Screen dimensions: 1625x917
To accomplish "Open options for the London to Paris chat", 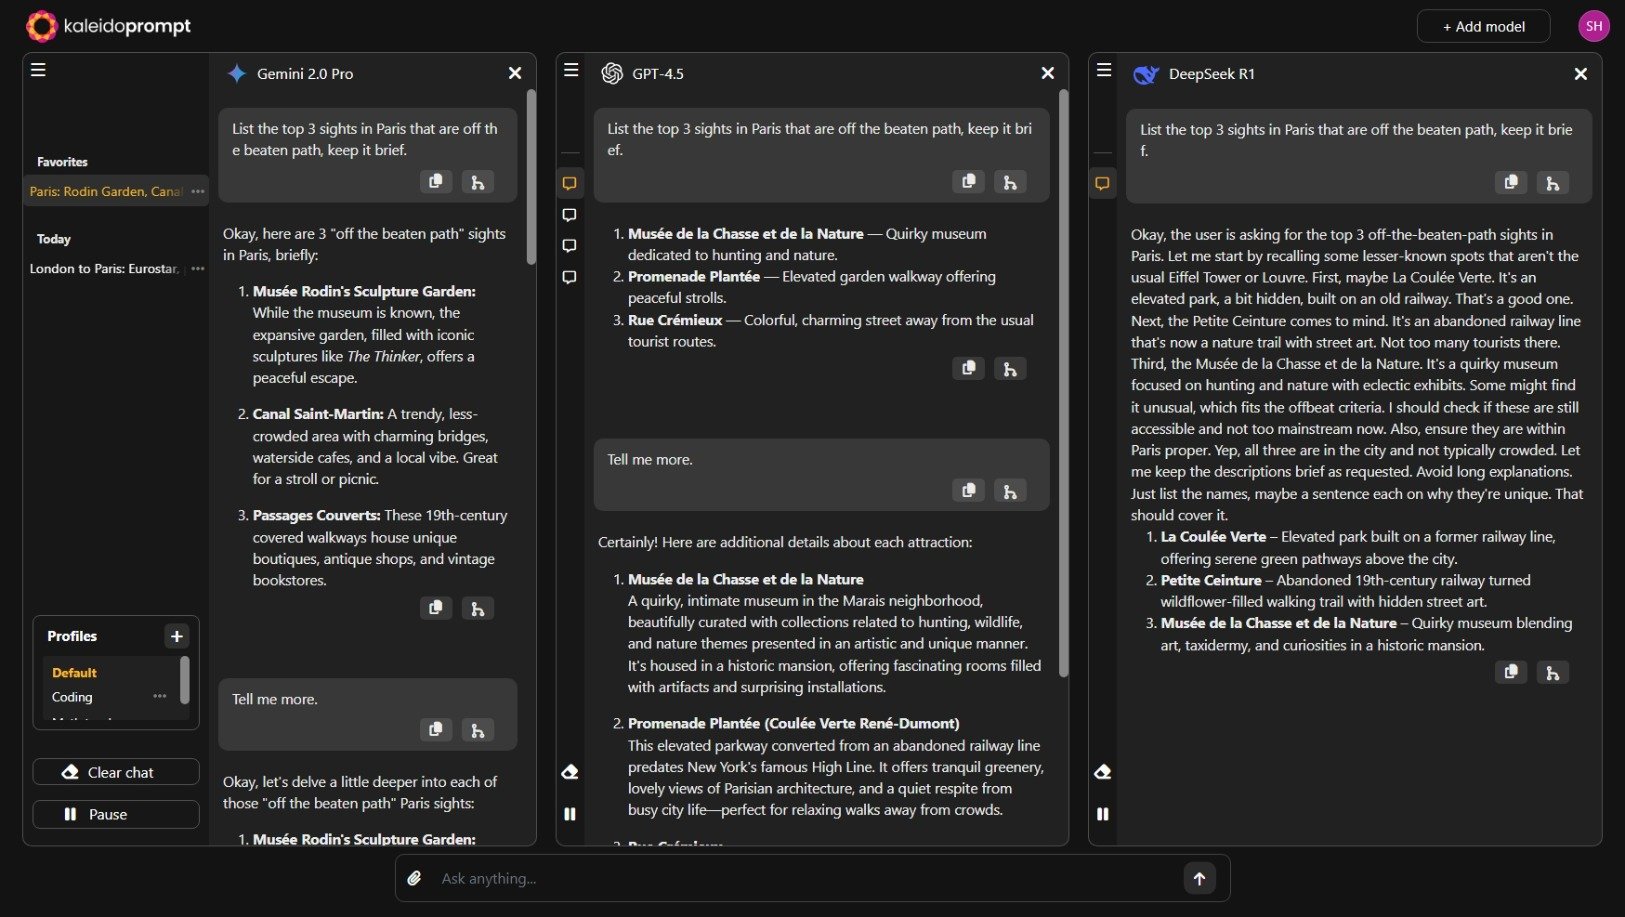I will point(198,268).
